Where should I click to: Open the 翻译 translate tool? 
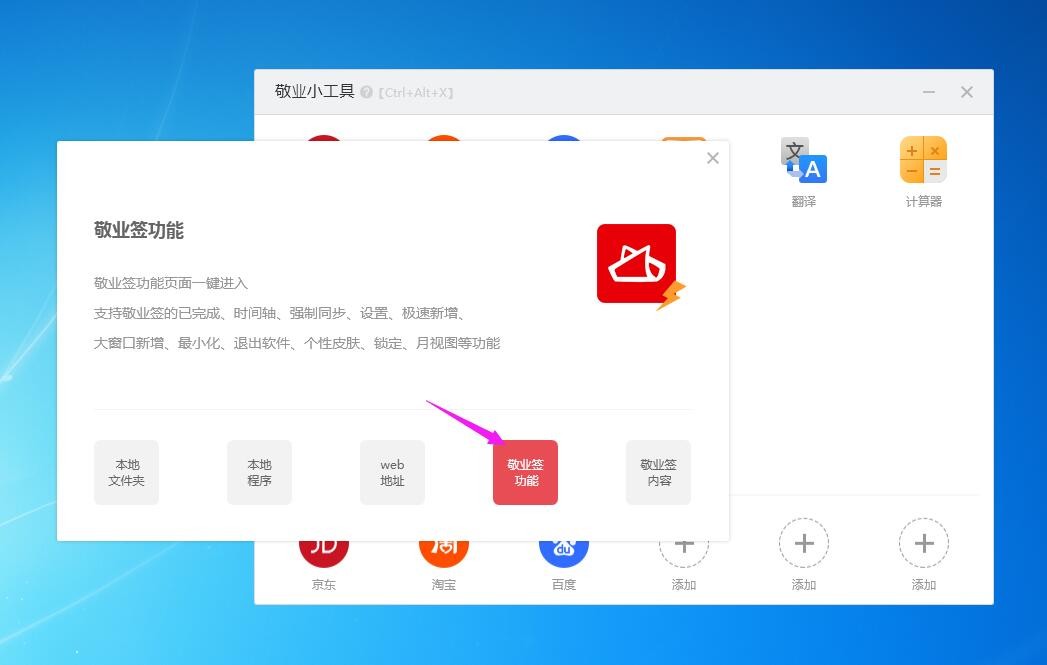pos(804,160)
